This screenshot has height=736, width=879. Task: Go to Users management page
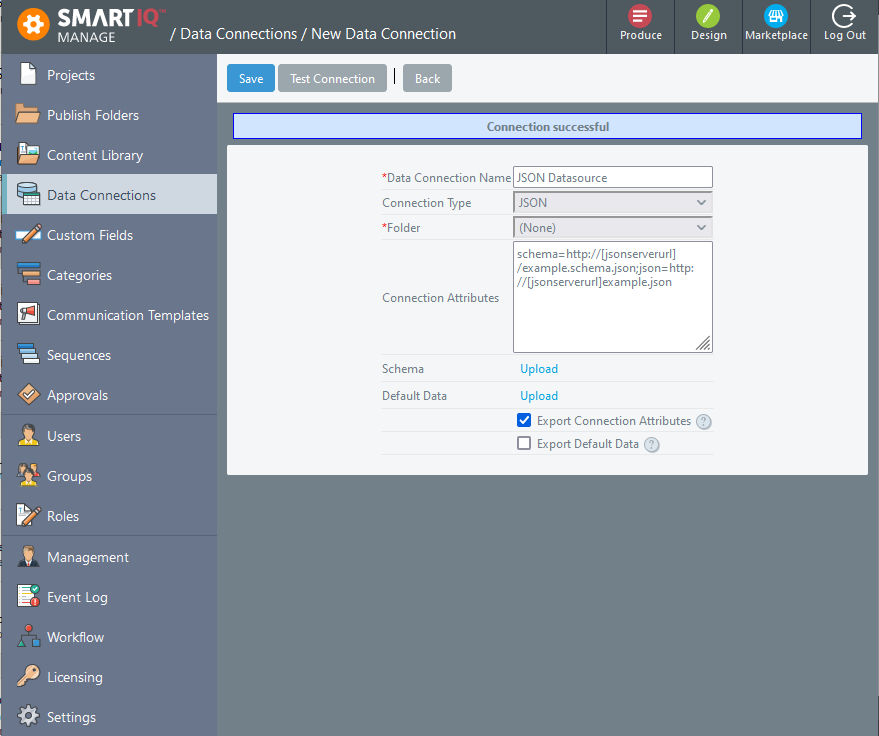click(64, 436)
